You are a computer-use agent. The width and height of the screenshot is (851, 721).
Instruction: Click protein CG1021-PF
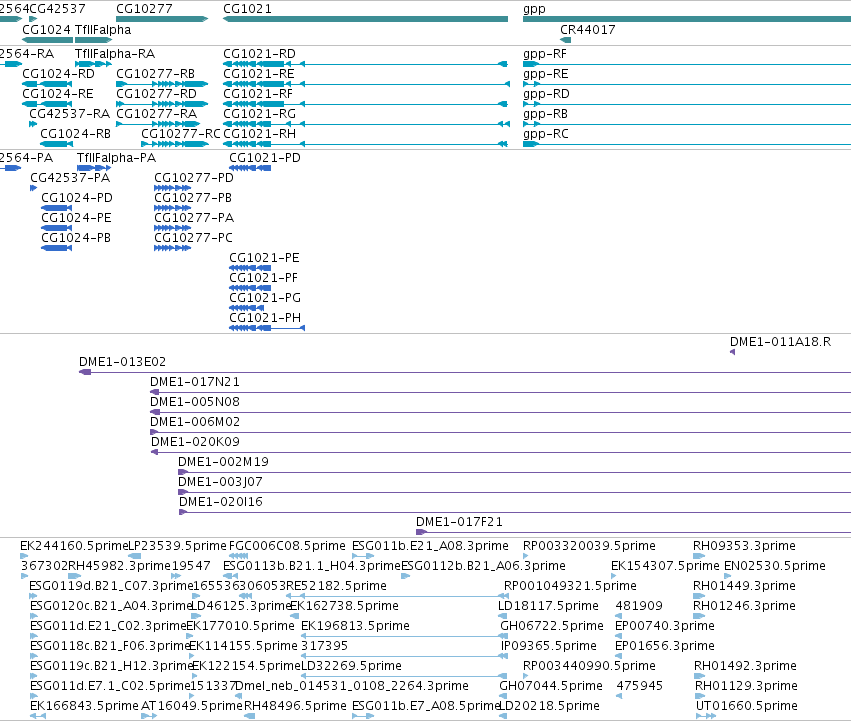(x=263, y=278)
